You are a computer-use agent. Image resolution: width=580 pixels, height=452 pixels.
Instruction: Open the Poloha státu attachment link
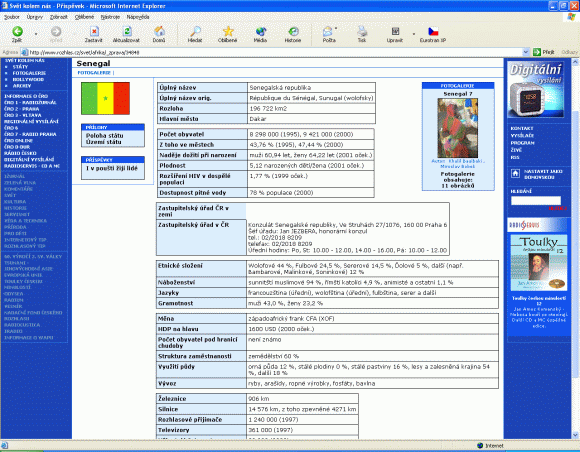(105, 135)
